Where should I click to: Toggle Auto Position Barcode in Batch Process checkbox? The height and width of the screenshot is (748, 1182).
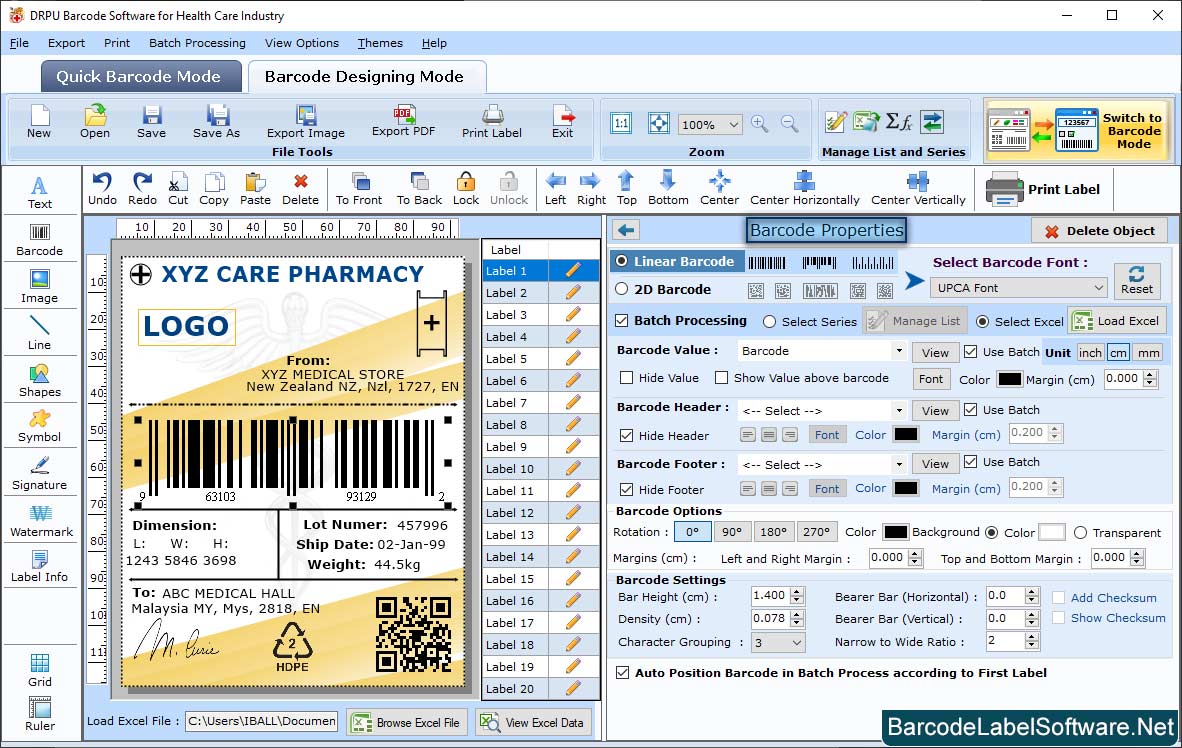coord(622,673)
